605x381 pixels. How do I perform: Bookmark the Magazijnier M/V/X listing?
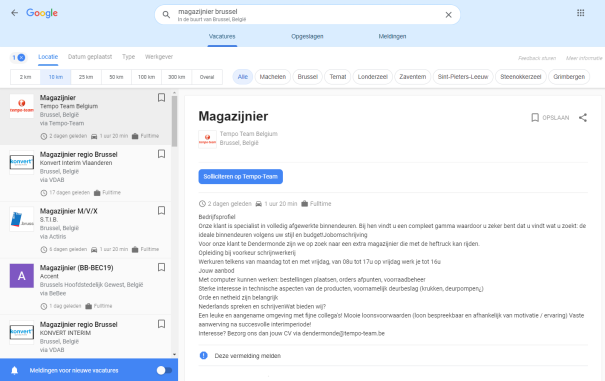tap(161, 210)
